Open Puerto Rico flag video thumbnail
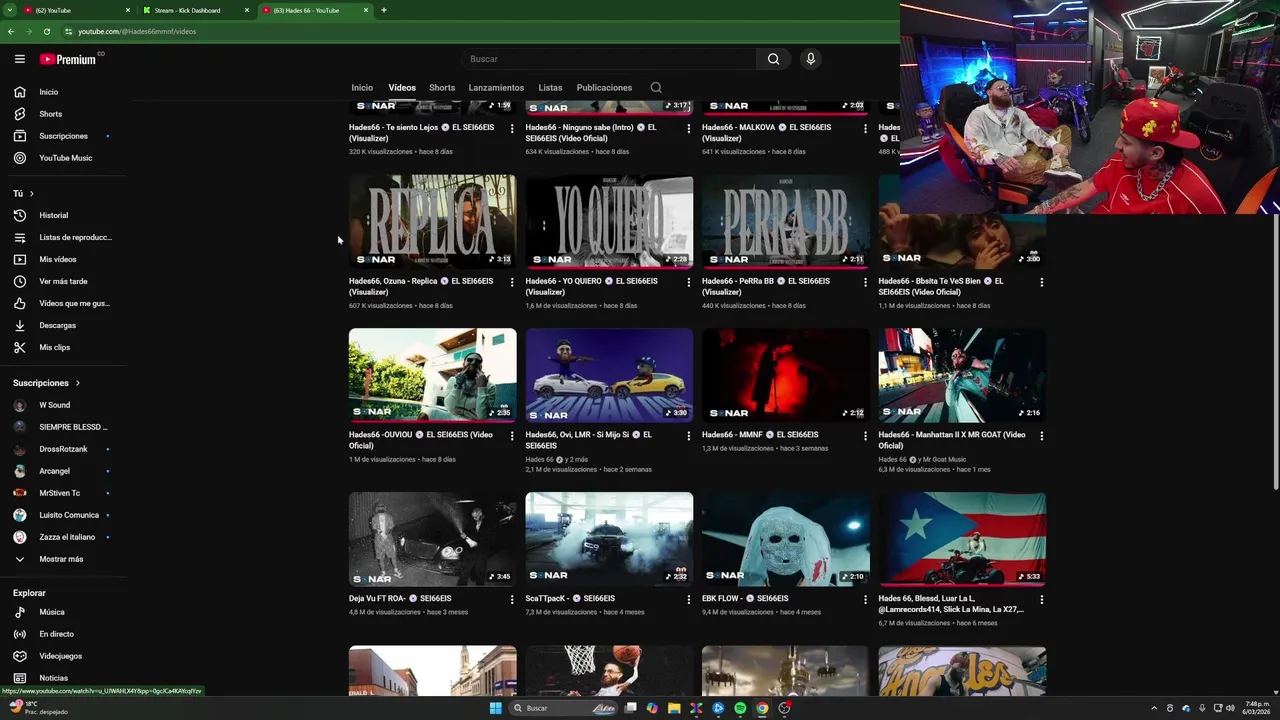This screenshot has width=1280, height=720. (962, 538)
